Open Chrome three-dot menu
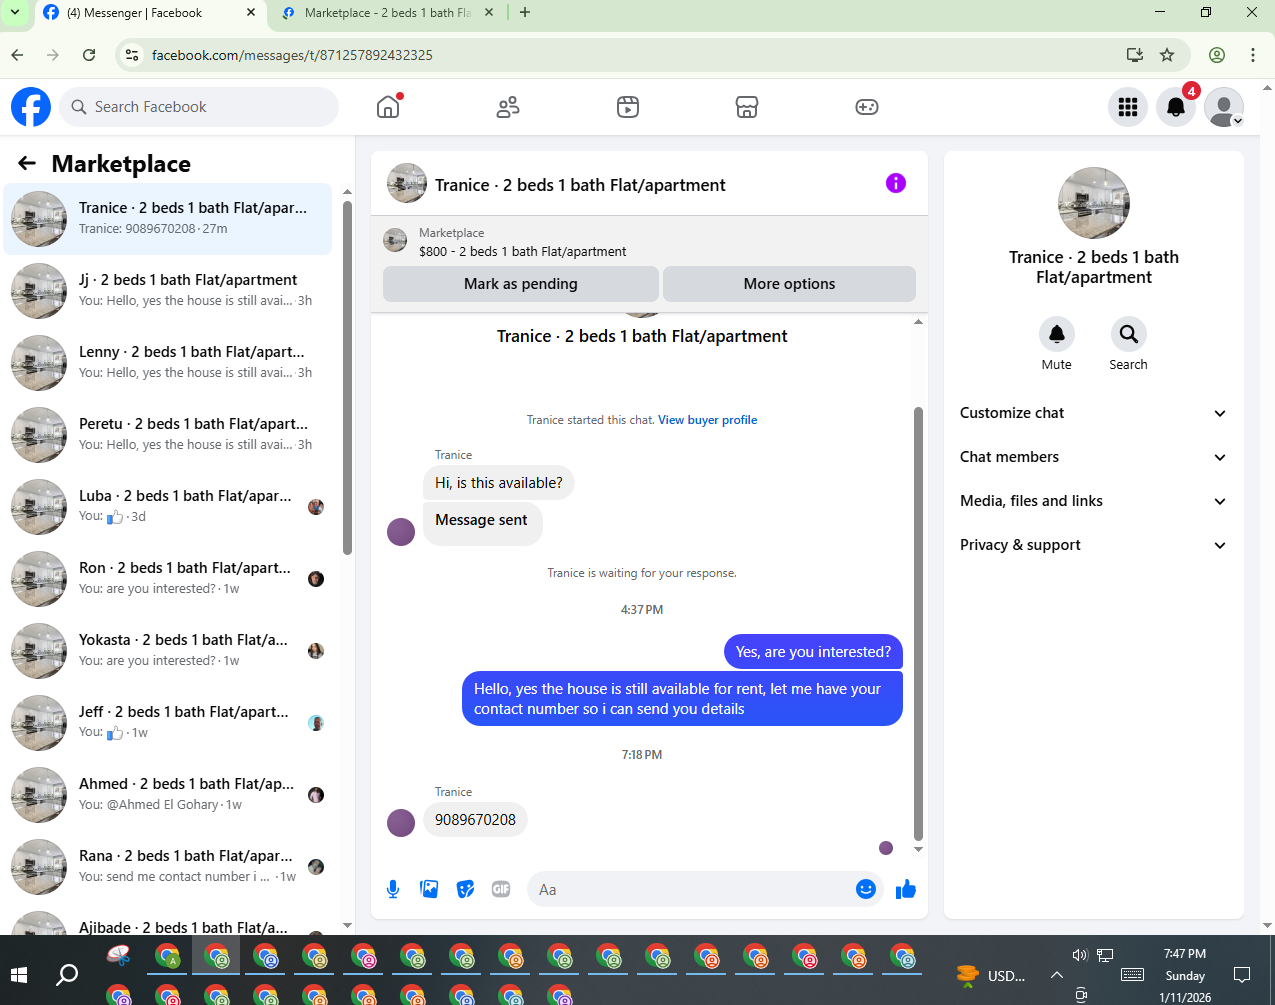 click(x=1253, y=55)
